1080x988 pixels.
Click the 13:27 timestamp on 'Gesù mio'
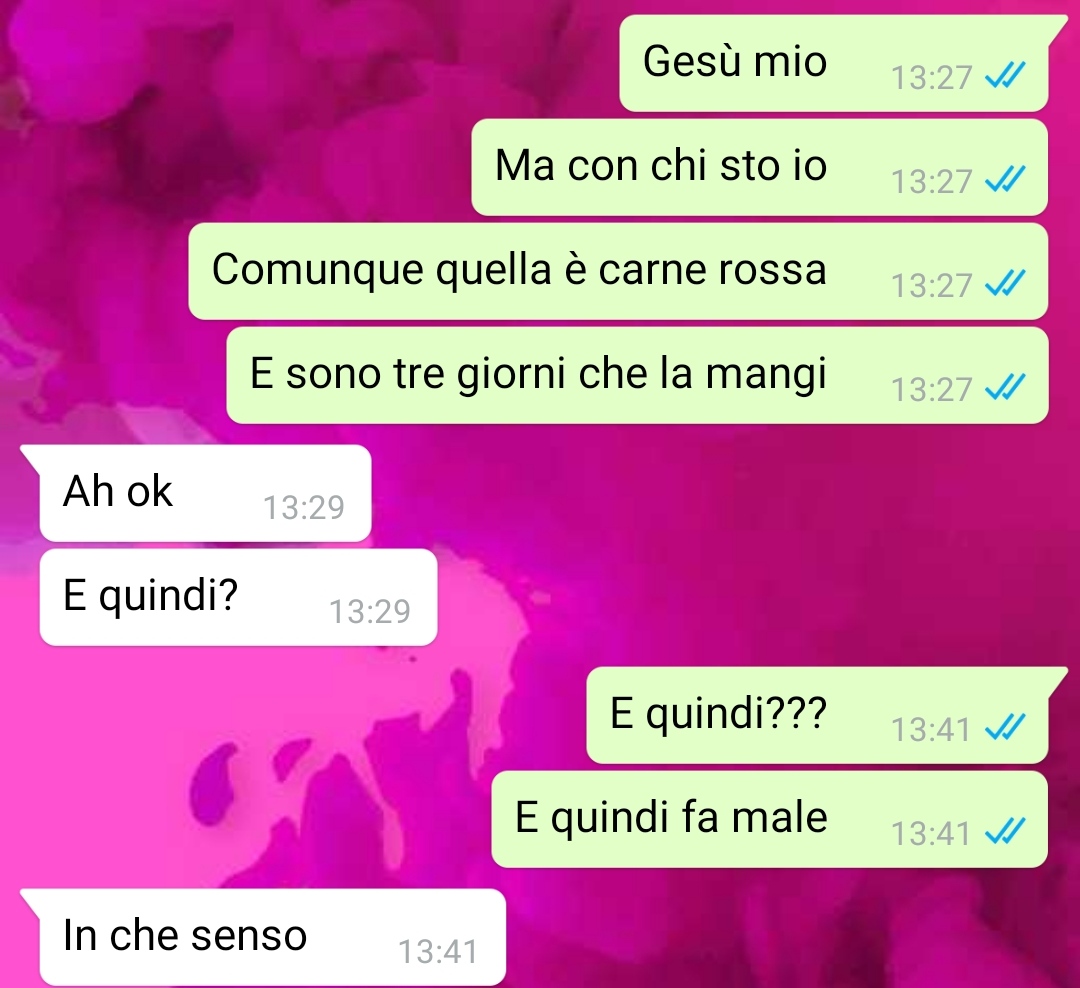coord(931,78)
